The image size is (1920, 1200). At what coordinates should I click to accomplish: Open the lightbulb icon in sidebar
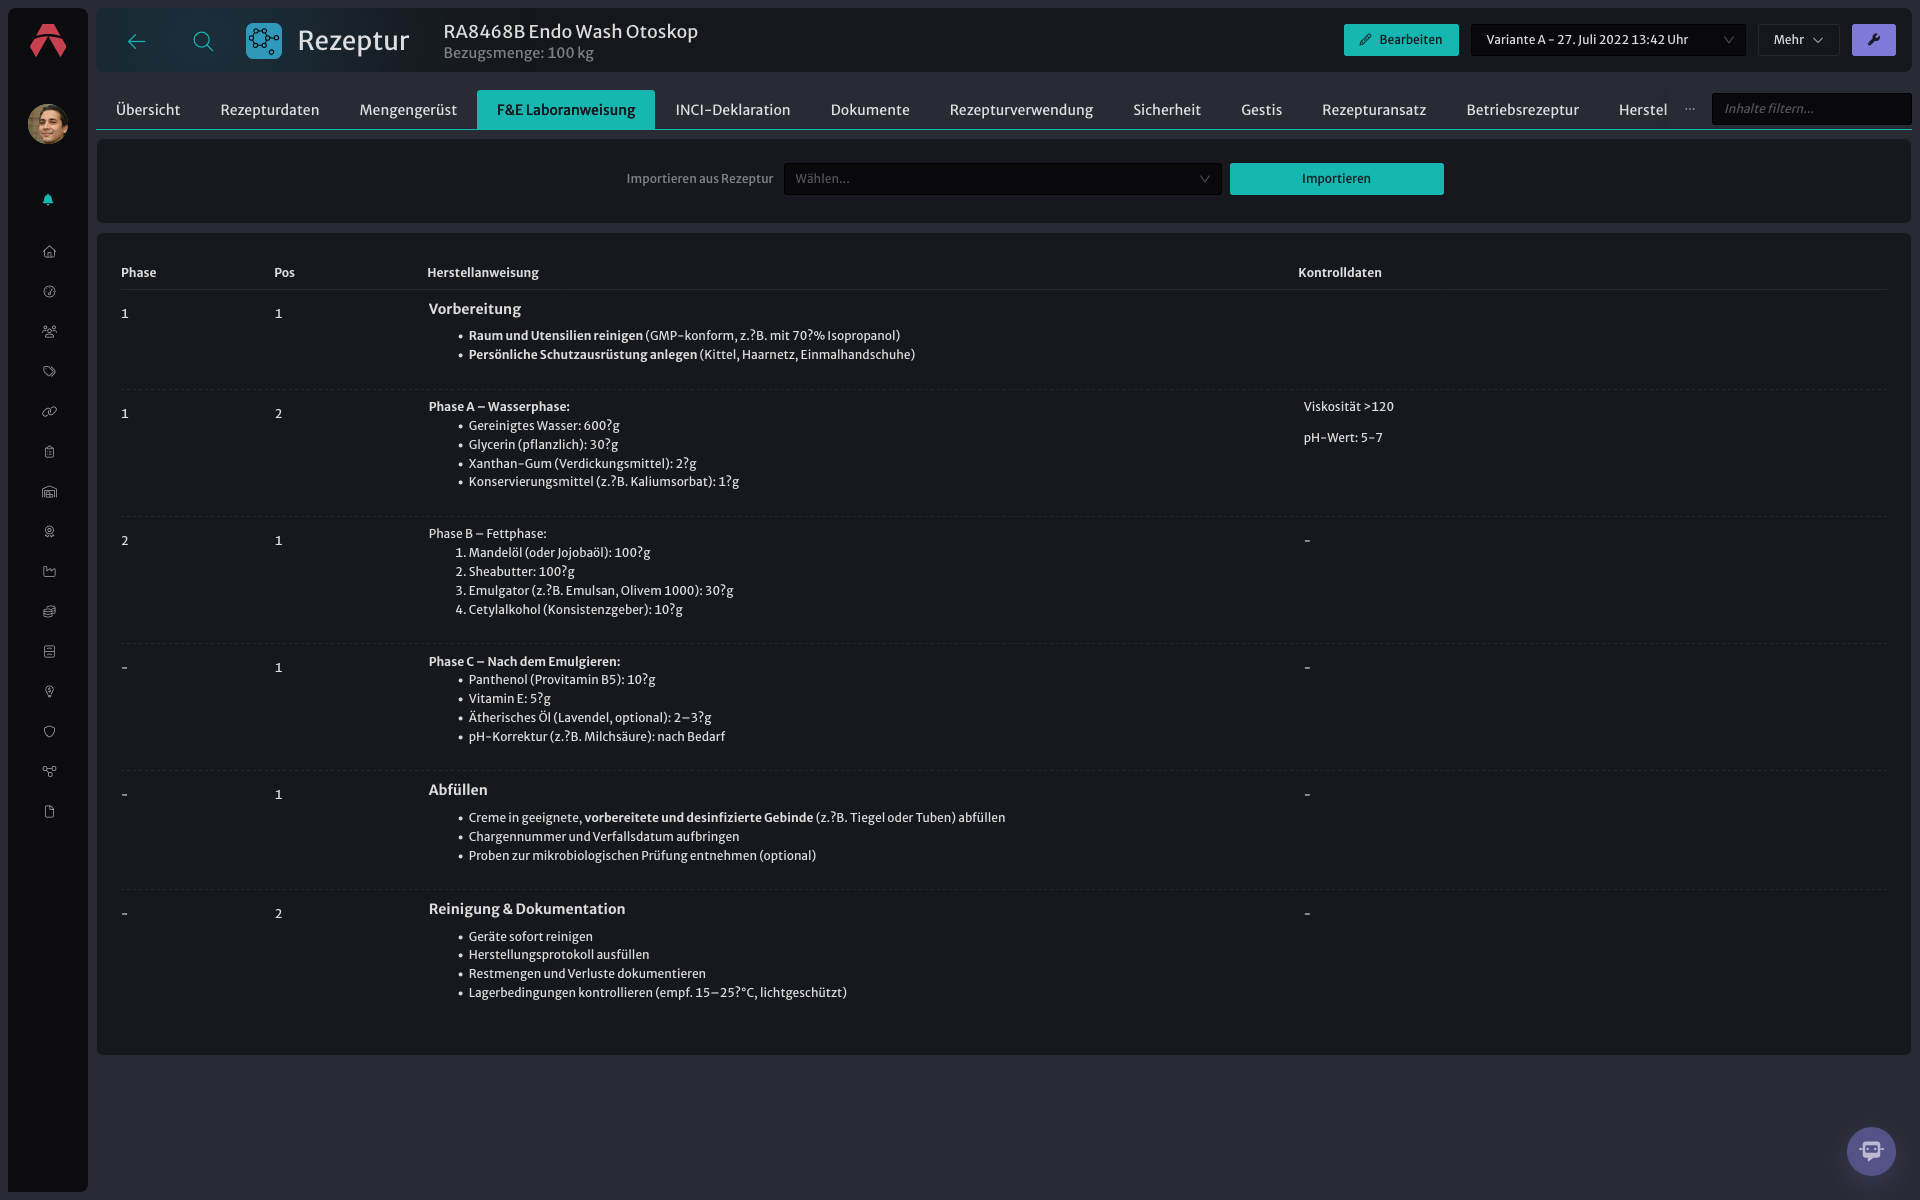pos(49,692)
